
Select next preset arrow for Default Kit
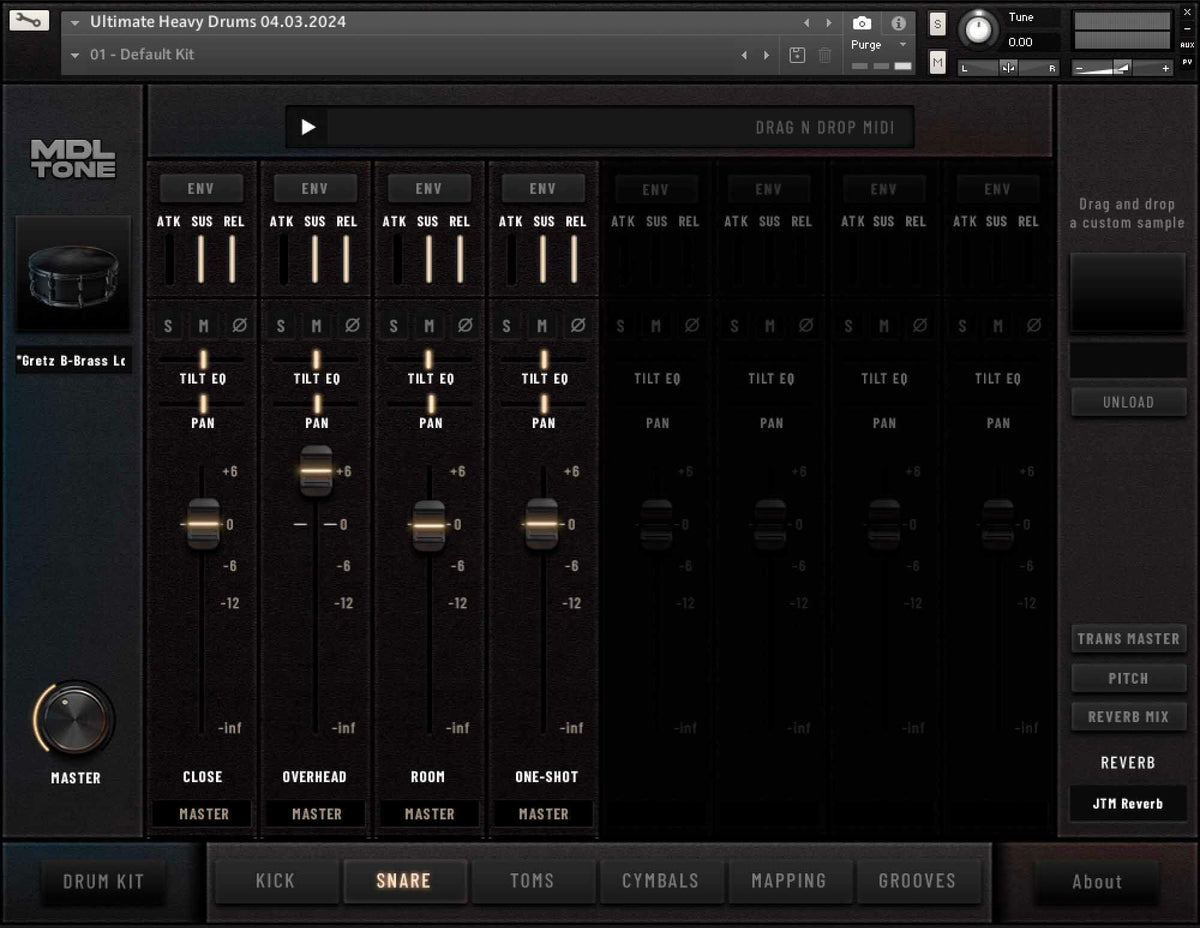(767, 55)
